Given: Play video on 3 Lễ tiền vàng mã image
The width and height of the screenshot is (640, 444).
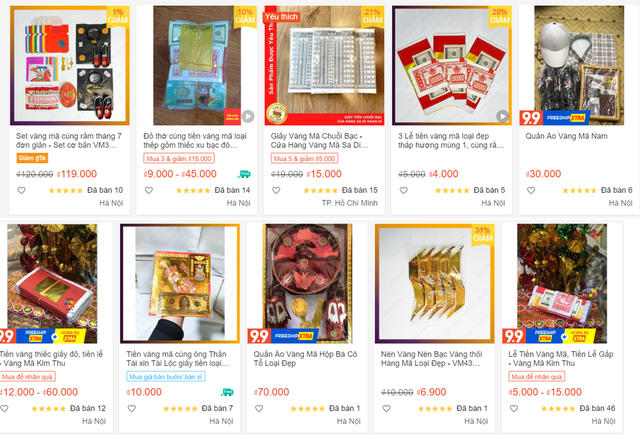Looking at the screenshot, I should [x=502, y=116].
